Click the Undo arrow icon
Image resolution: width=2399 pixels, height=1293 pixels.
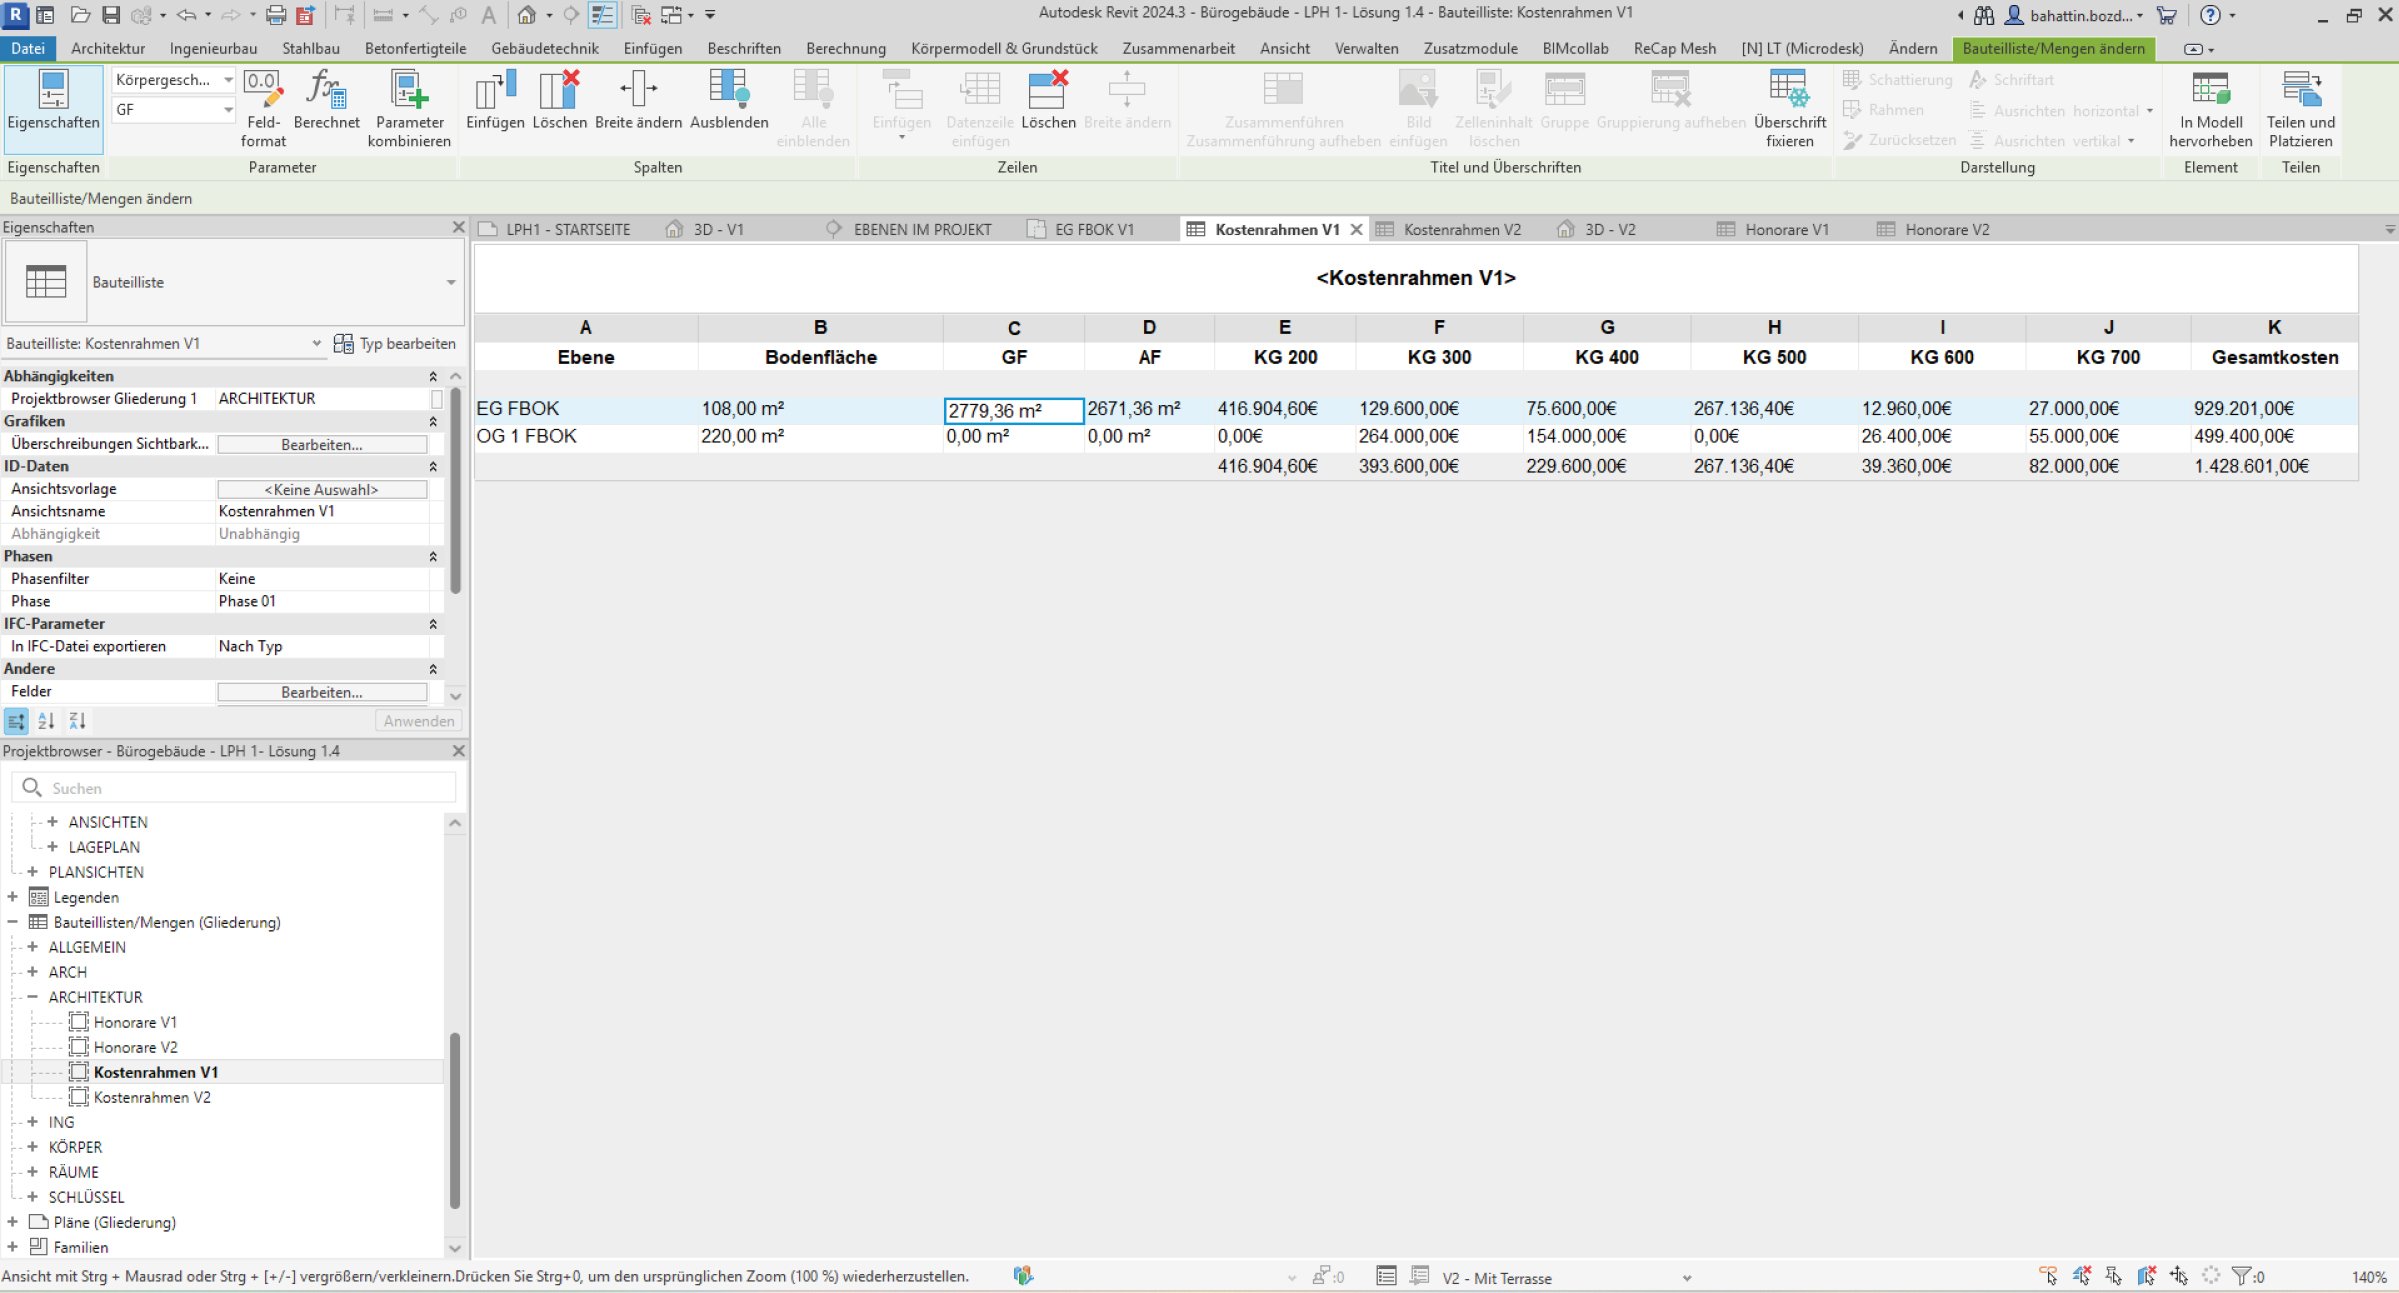pyautogui.click(x=186, y=15)
